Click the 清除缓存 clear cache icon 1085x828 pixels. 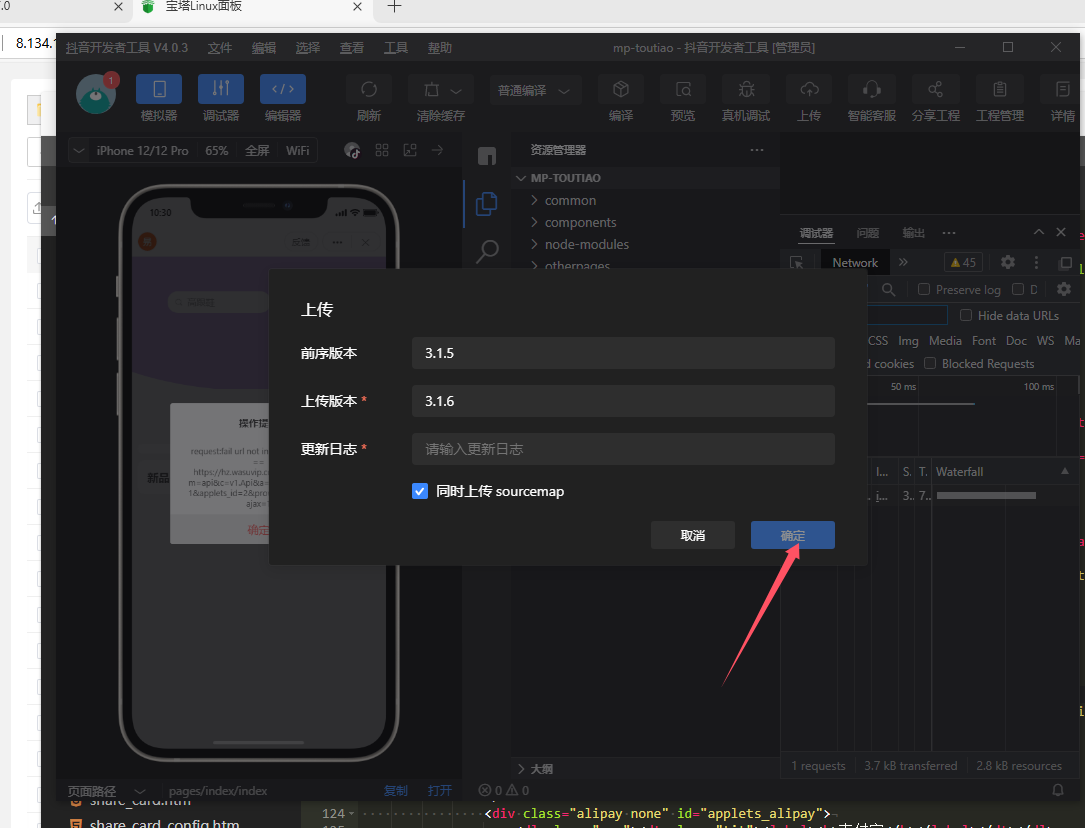(431, 89)
